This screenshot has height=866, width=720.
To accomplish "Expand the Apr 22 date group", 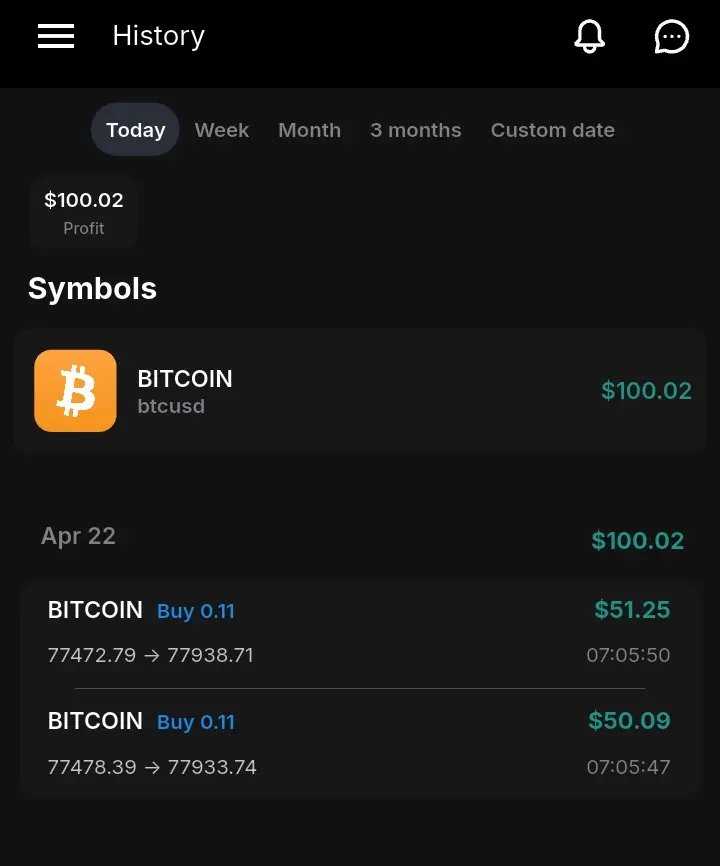I will [78, 537].
